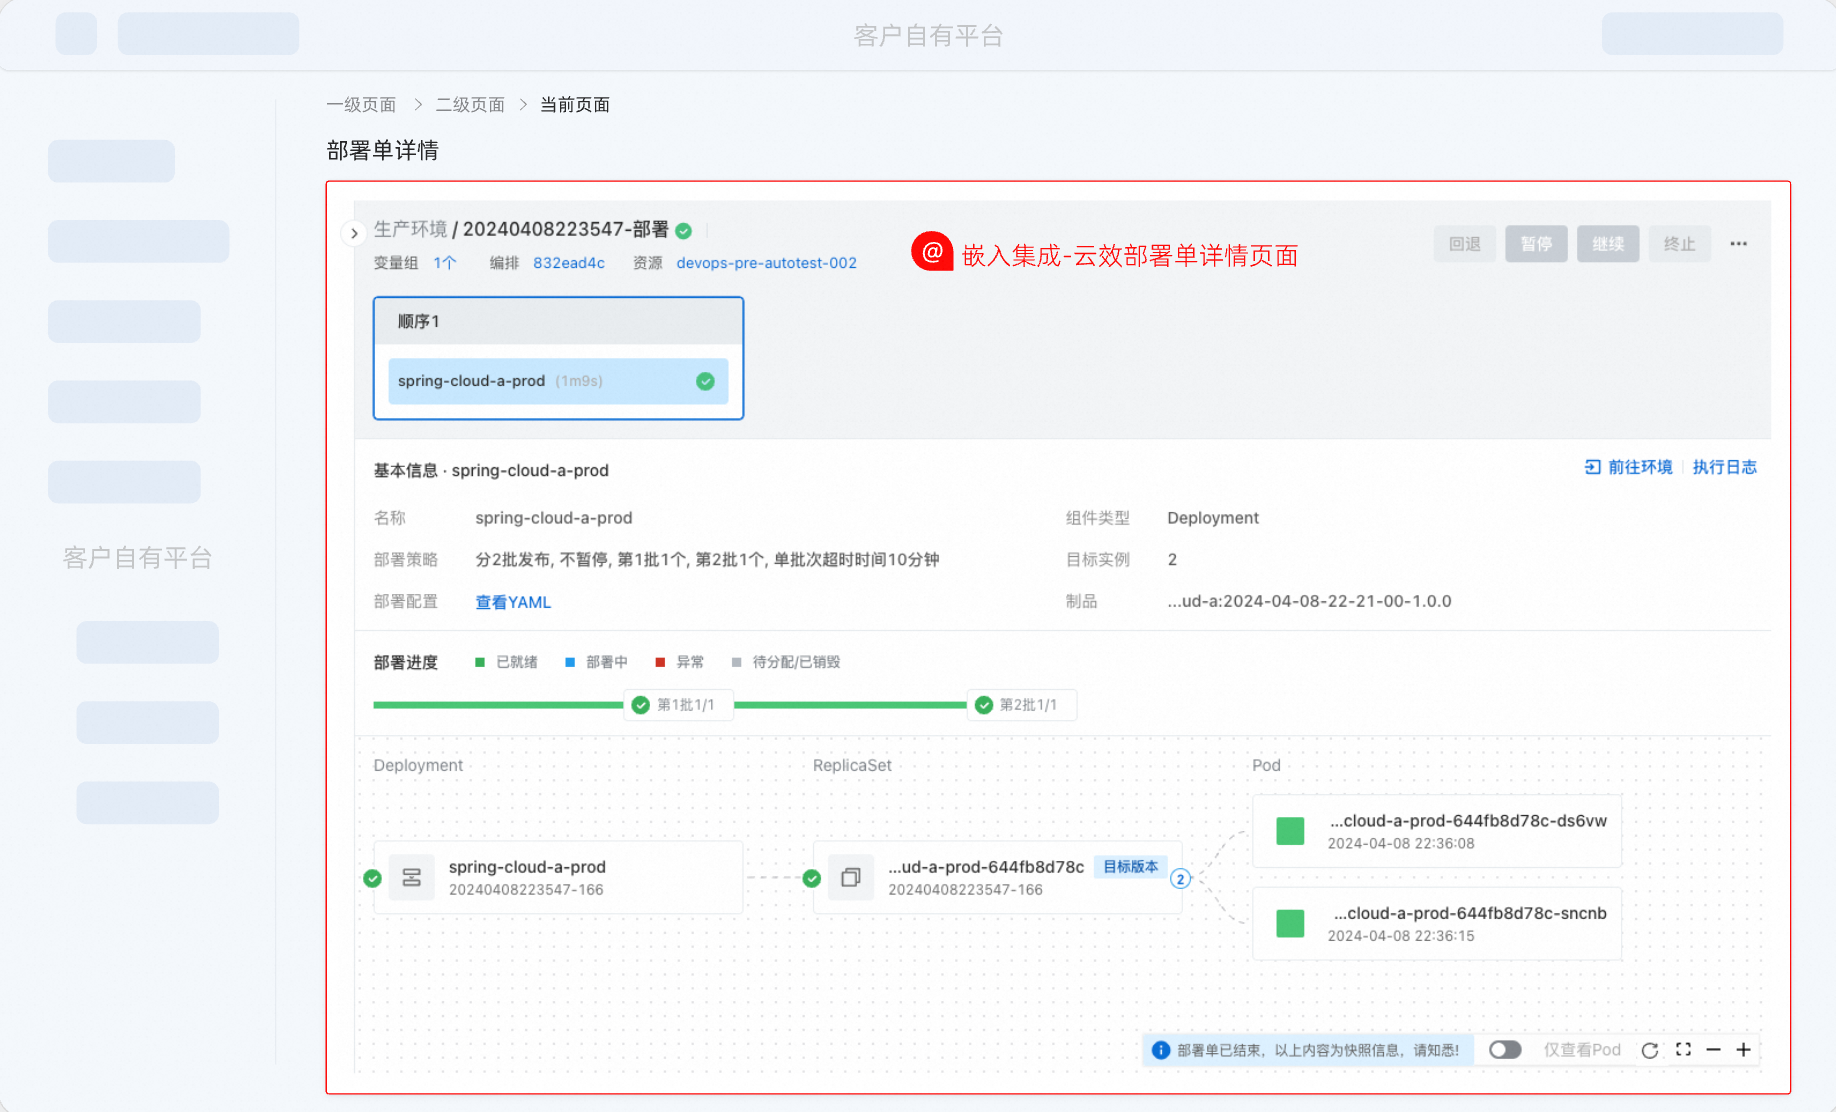Click the green success icon beside 20240408223547-部署
Screen dimensions: 1836x1112
pyautogui.click(x=684, y=231)
